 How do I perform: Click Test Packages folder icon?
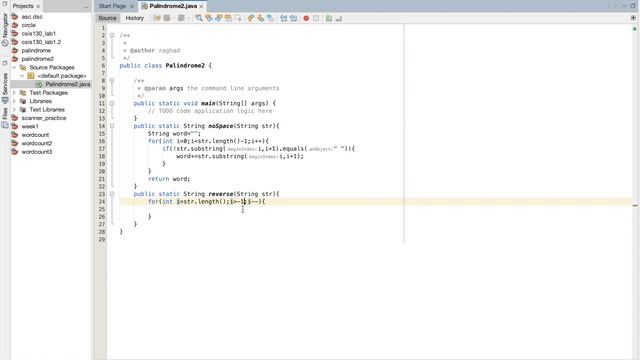point(23,93)
